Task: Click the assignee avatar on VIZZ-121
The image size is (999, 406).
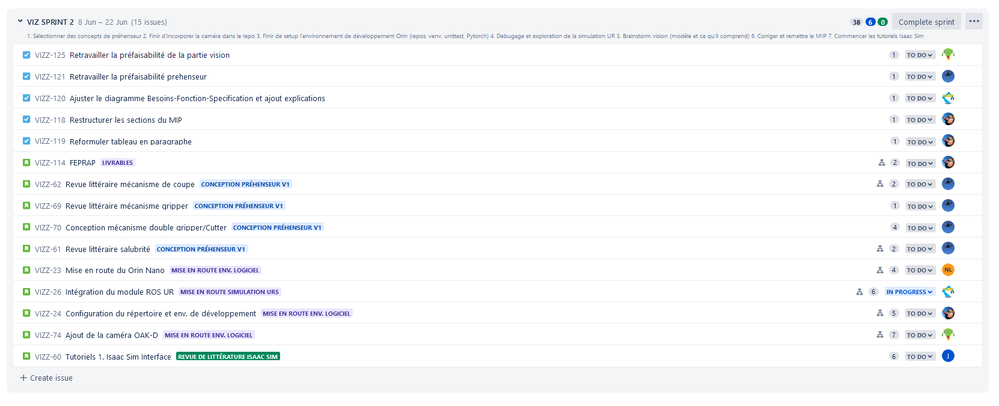Action: tap(948, 76)
